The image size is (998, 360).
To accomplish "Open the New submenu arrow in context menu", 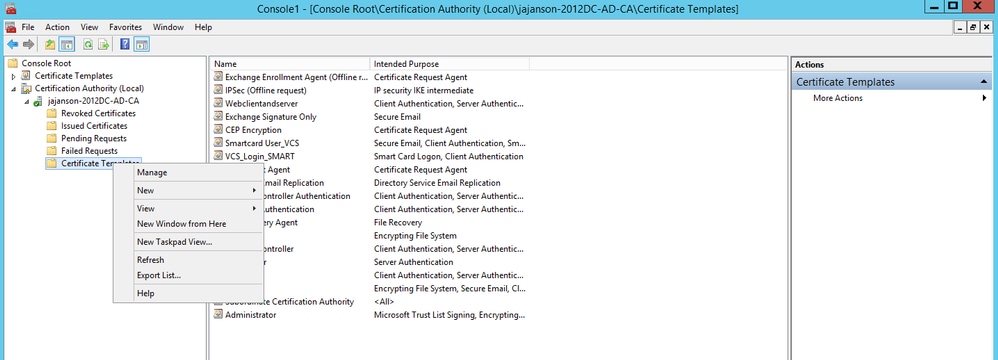I will [254, 190].
